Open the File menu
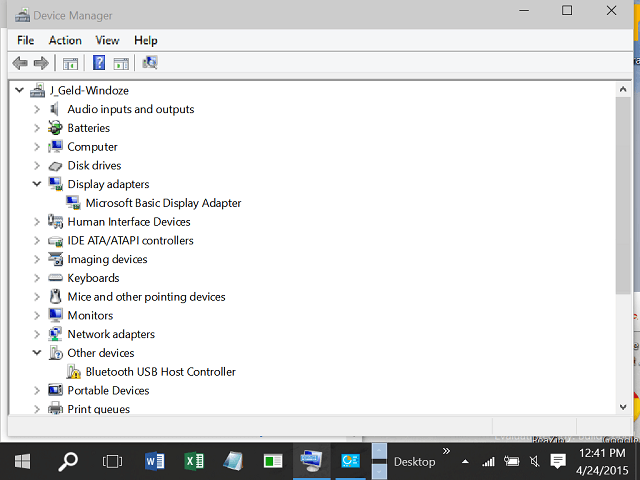Image resolution: width=640 pixels, height=480 pixels. coord(25,40)
